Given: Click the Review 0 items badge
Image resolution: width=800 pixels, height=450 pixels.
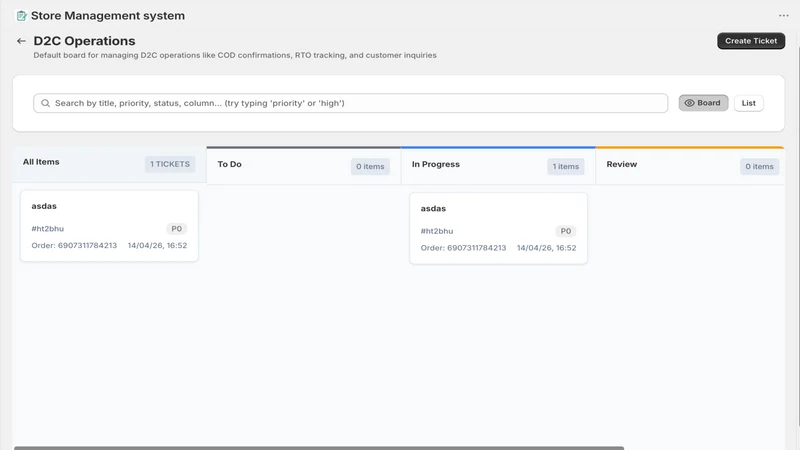Looking at the screenshot, I should [x=759, y=166].
